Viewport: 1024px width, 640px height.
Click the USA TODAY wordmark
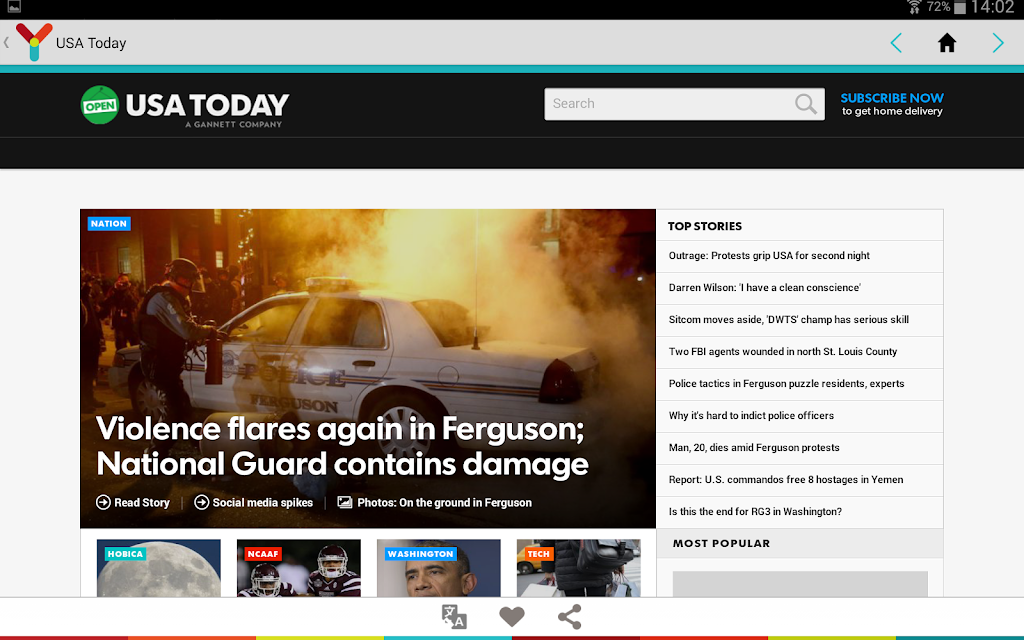click(x=207, y=105)
